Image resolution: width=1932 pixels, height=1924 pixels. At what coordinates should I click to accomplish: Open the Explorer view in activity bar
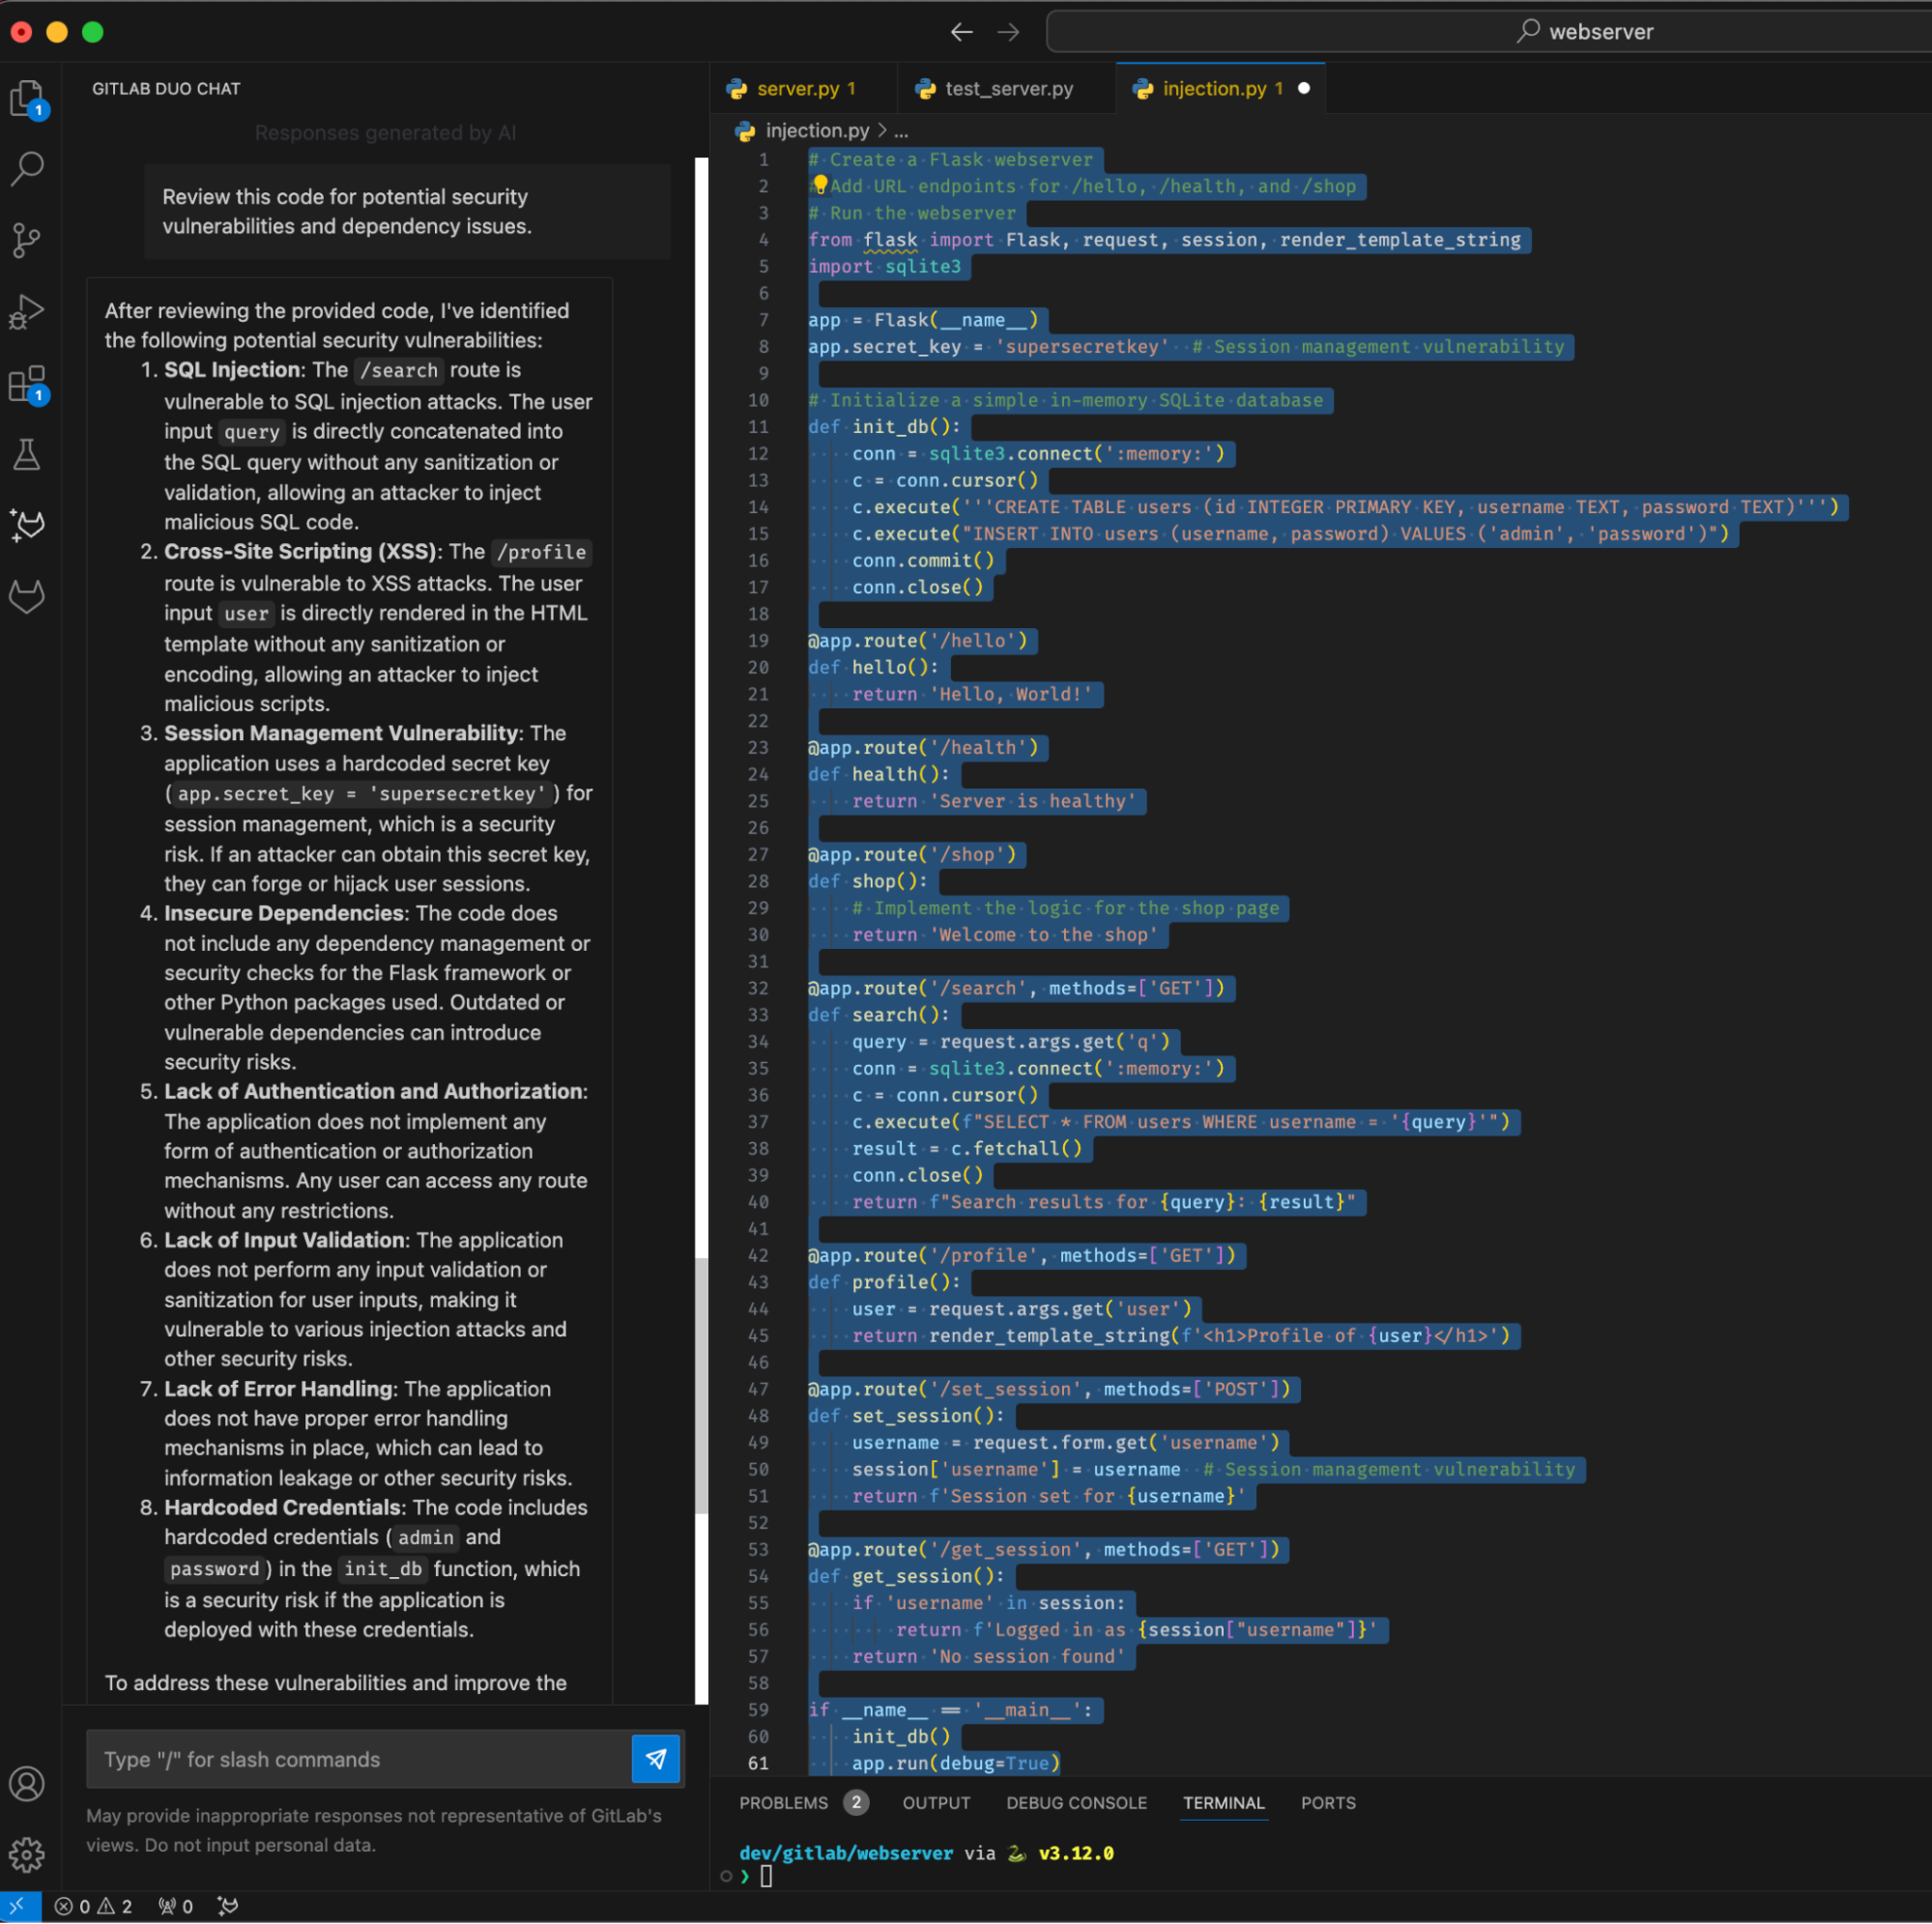click(x=27, y=99)
